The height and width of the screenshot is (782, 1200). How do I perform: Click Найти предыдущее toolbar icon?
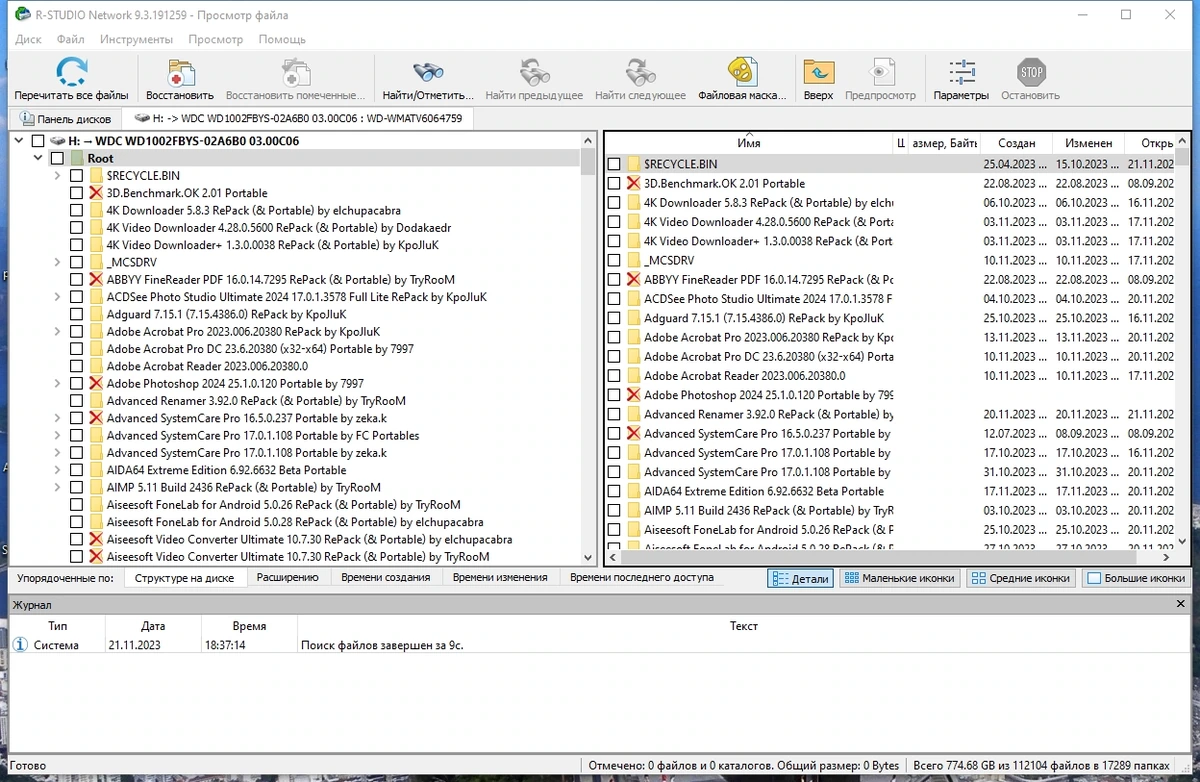pyautogui.click(x=534, y=72)
